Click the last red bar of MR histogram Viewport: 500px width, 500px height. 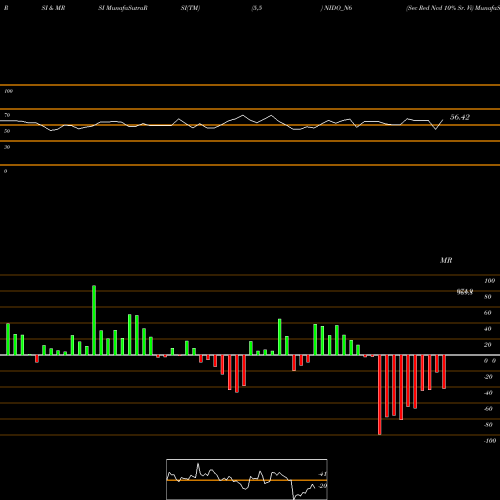444,372
